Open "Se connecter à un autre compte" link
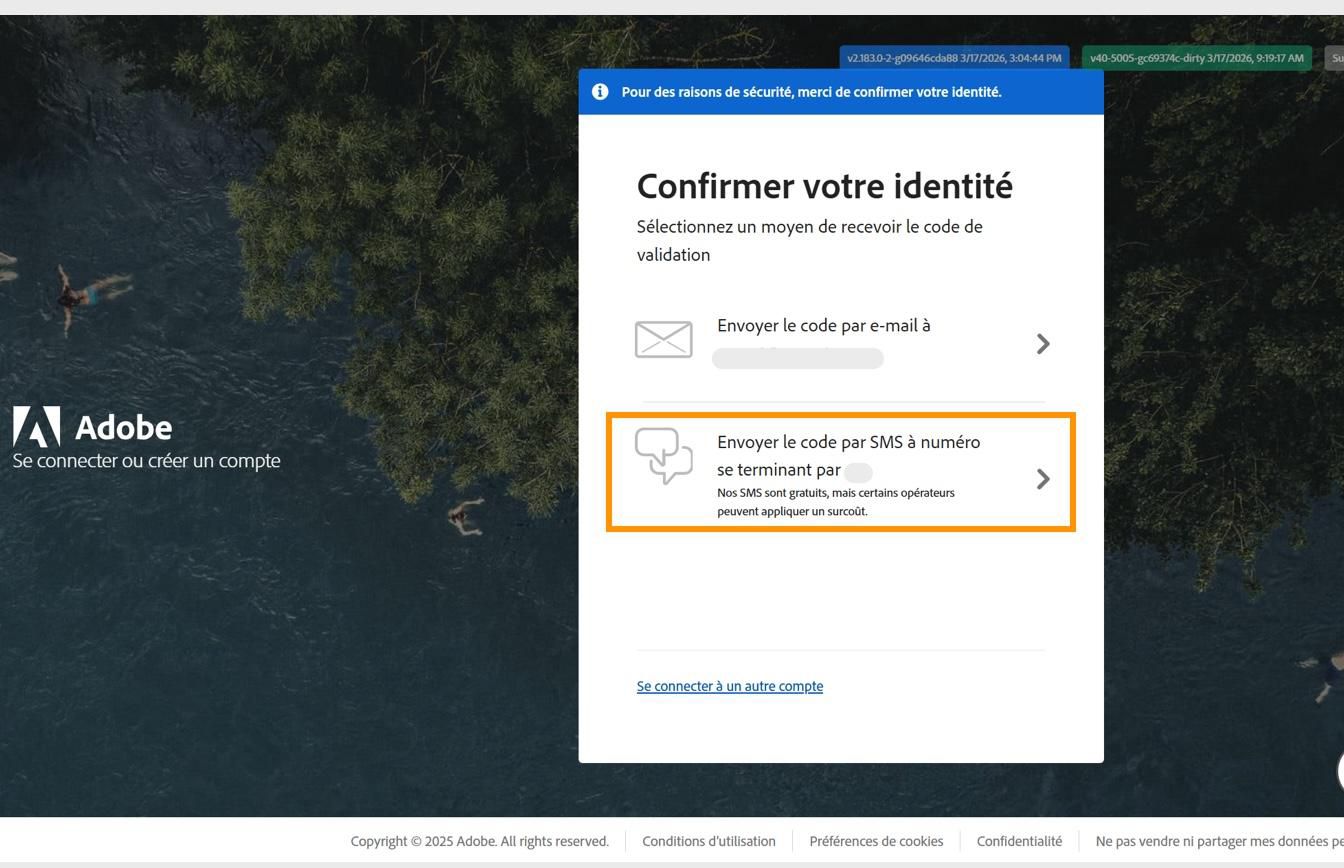 point(730,686)
